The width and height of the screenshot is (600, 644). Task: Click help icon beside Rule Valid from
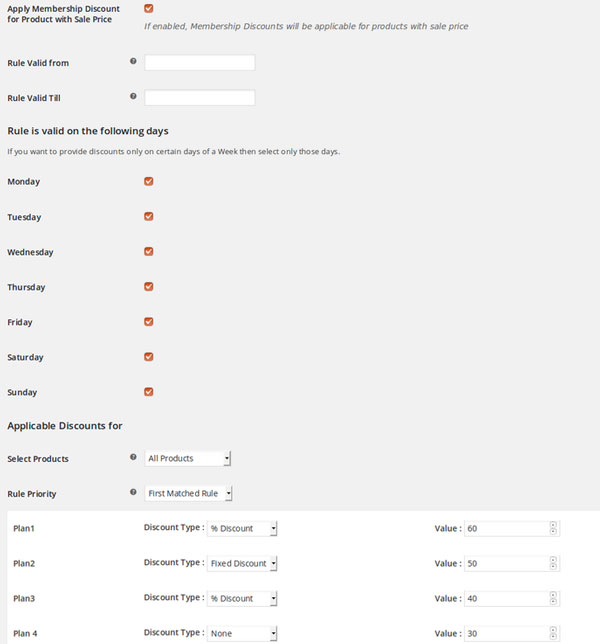[x=133, y=61]
